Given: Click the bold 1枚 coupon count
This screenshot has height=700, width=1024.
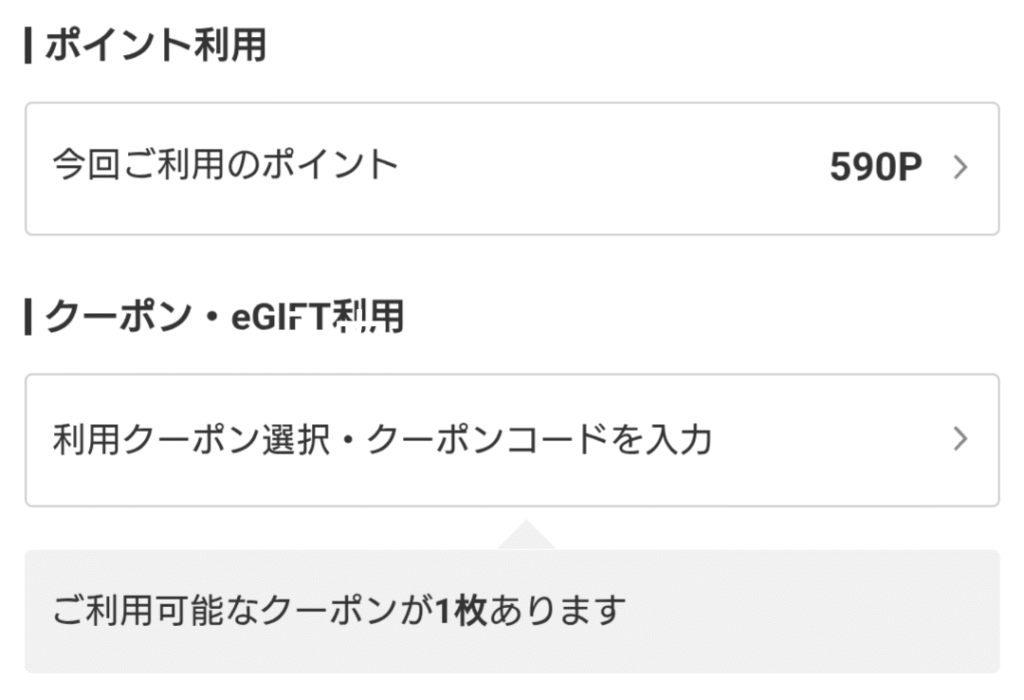Looking at the screenshot, I should [461, 609].
